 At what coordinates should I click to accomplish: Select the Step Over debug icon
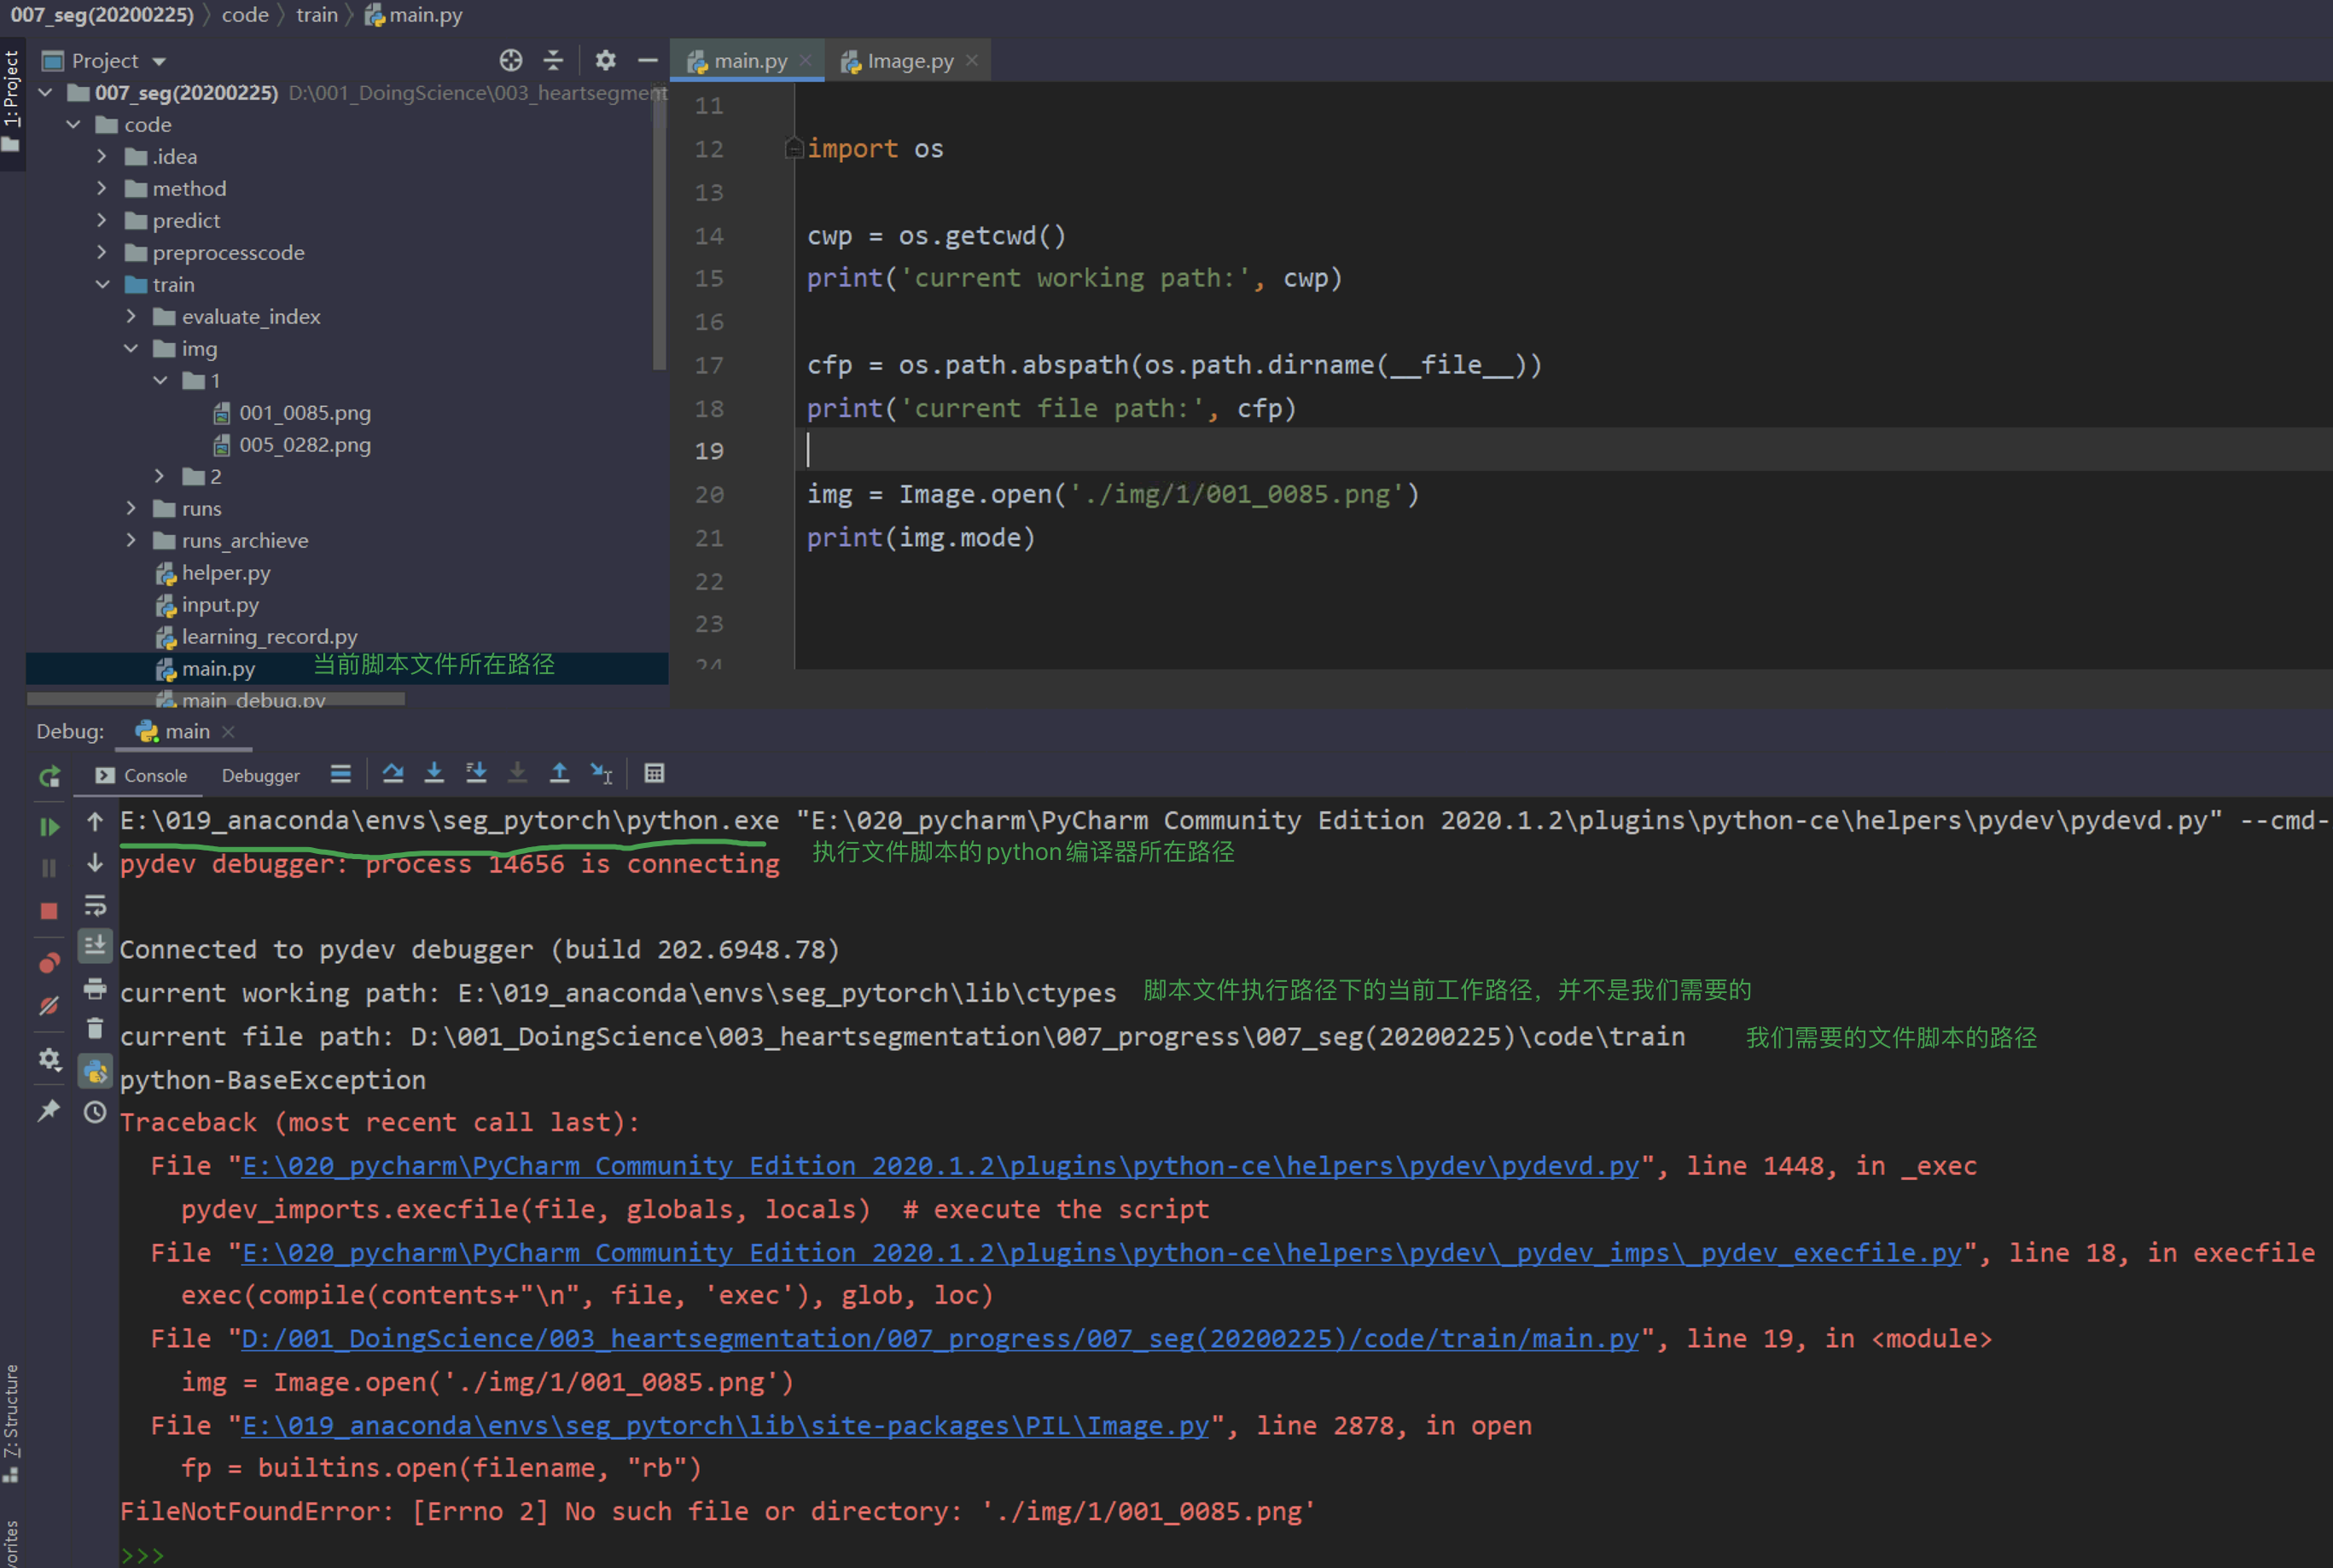(x=394, y=772)
